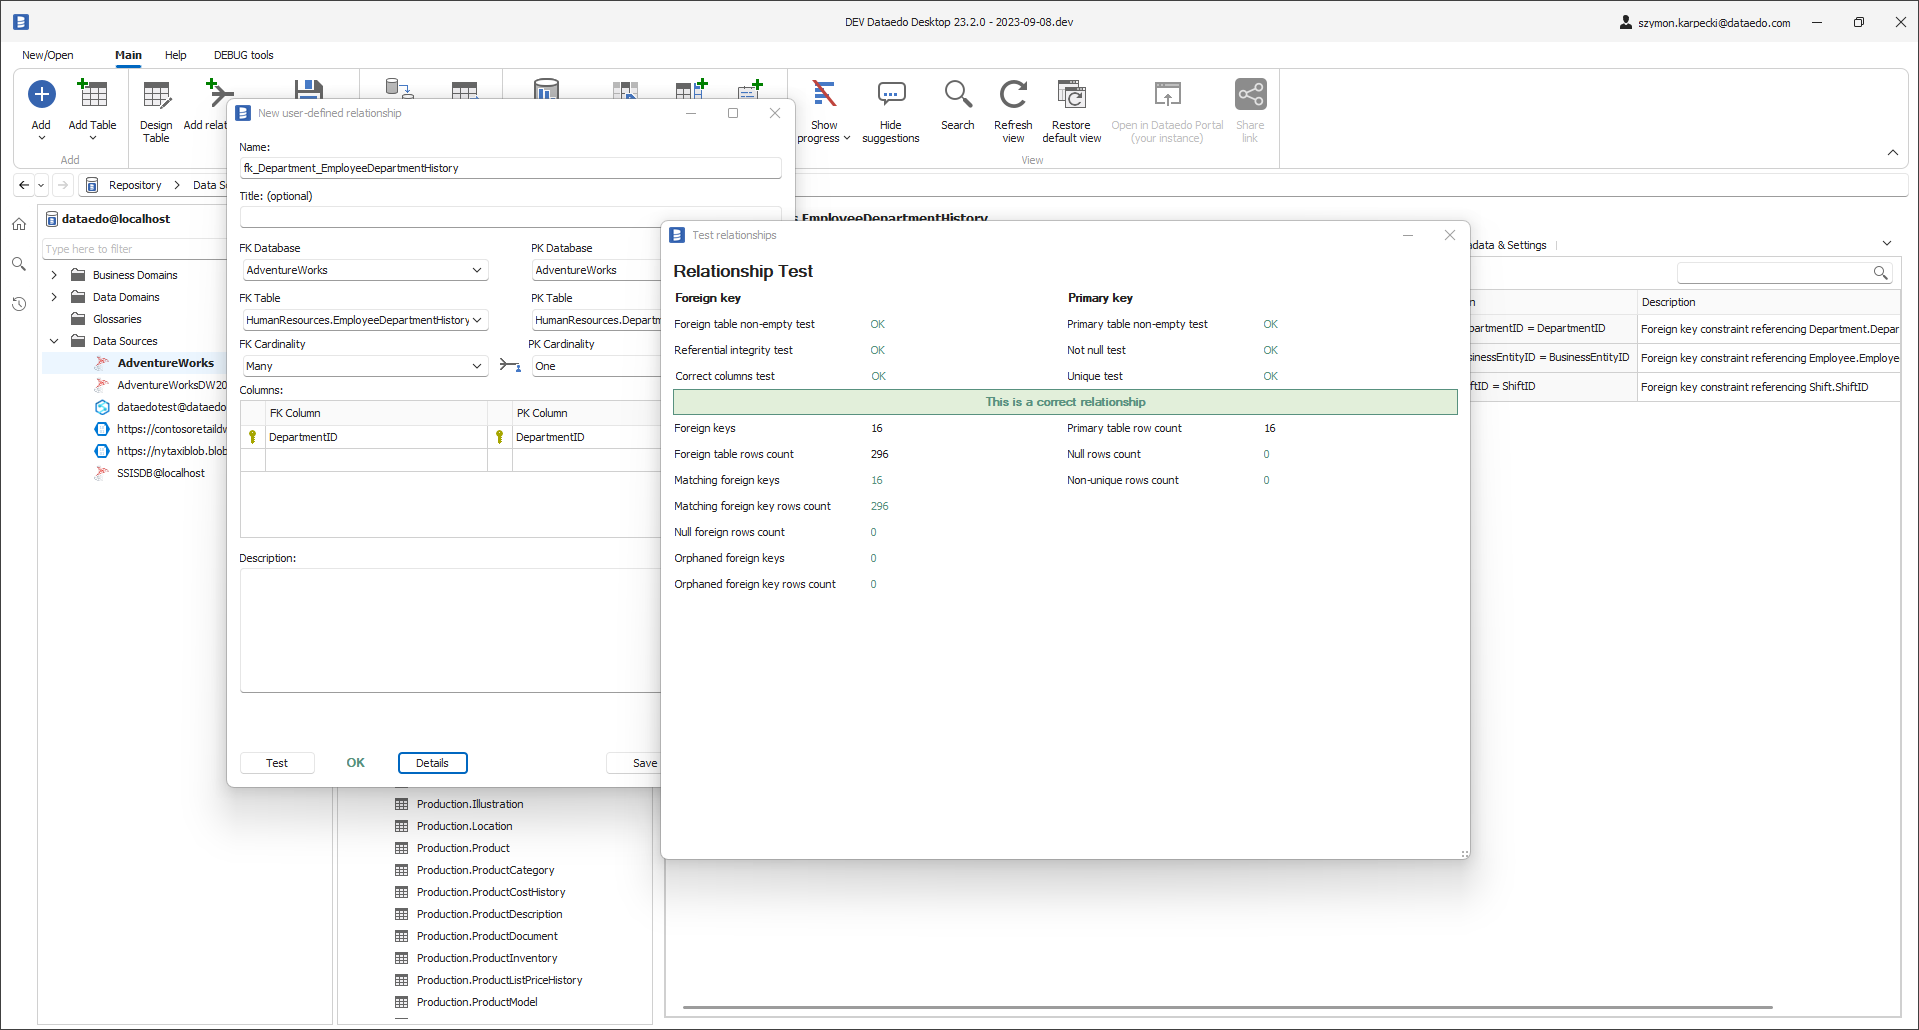This screenshot has height=1030, width=1919.
Task: Click the Test button
Action: 277,763
